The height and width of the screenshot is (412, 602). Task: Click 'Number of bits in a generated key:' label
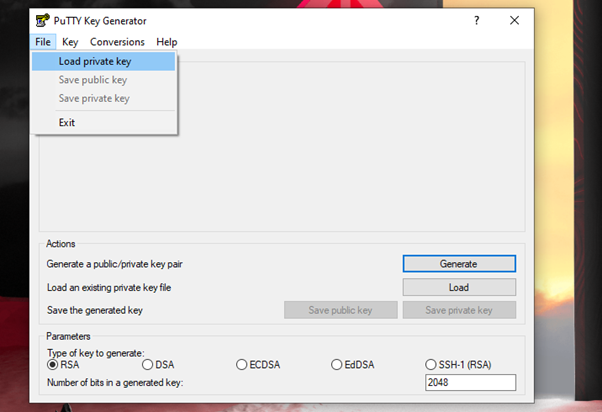pyautogui.click(x=115, y=383)
